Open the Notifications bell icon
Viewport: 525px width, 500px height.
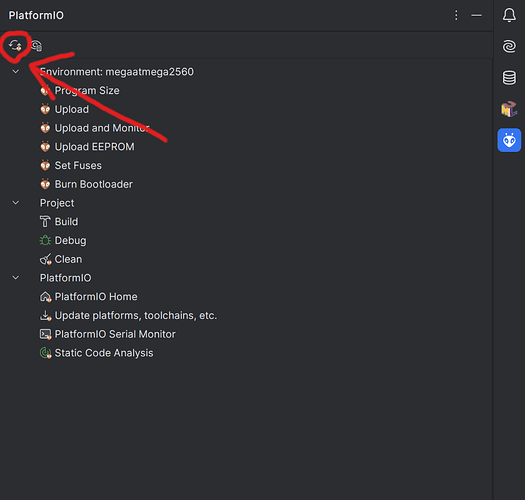point(509,15)
